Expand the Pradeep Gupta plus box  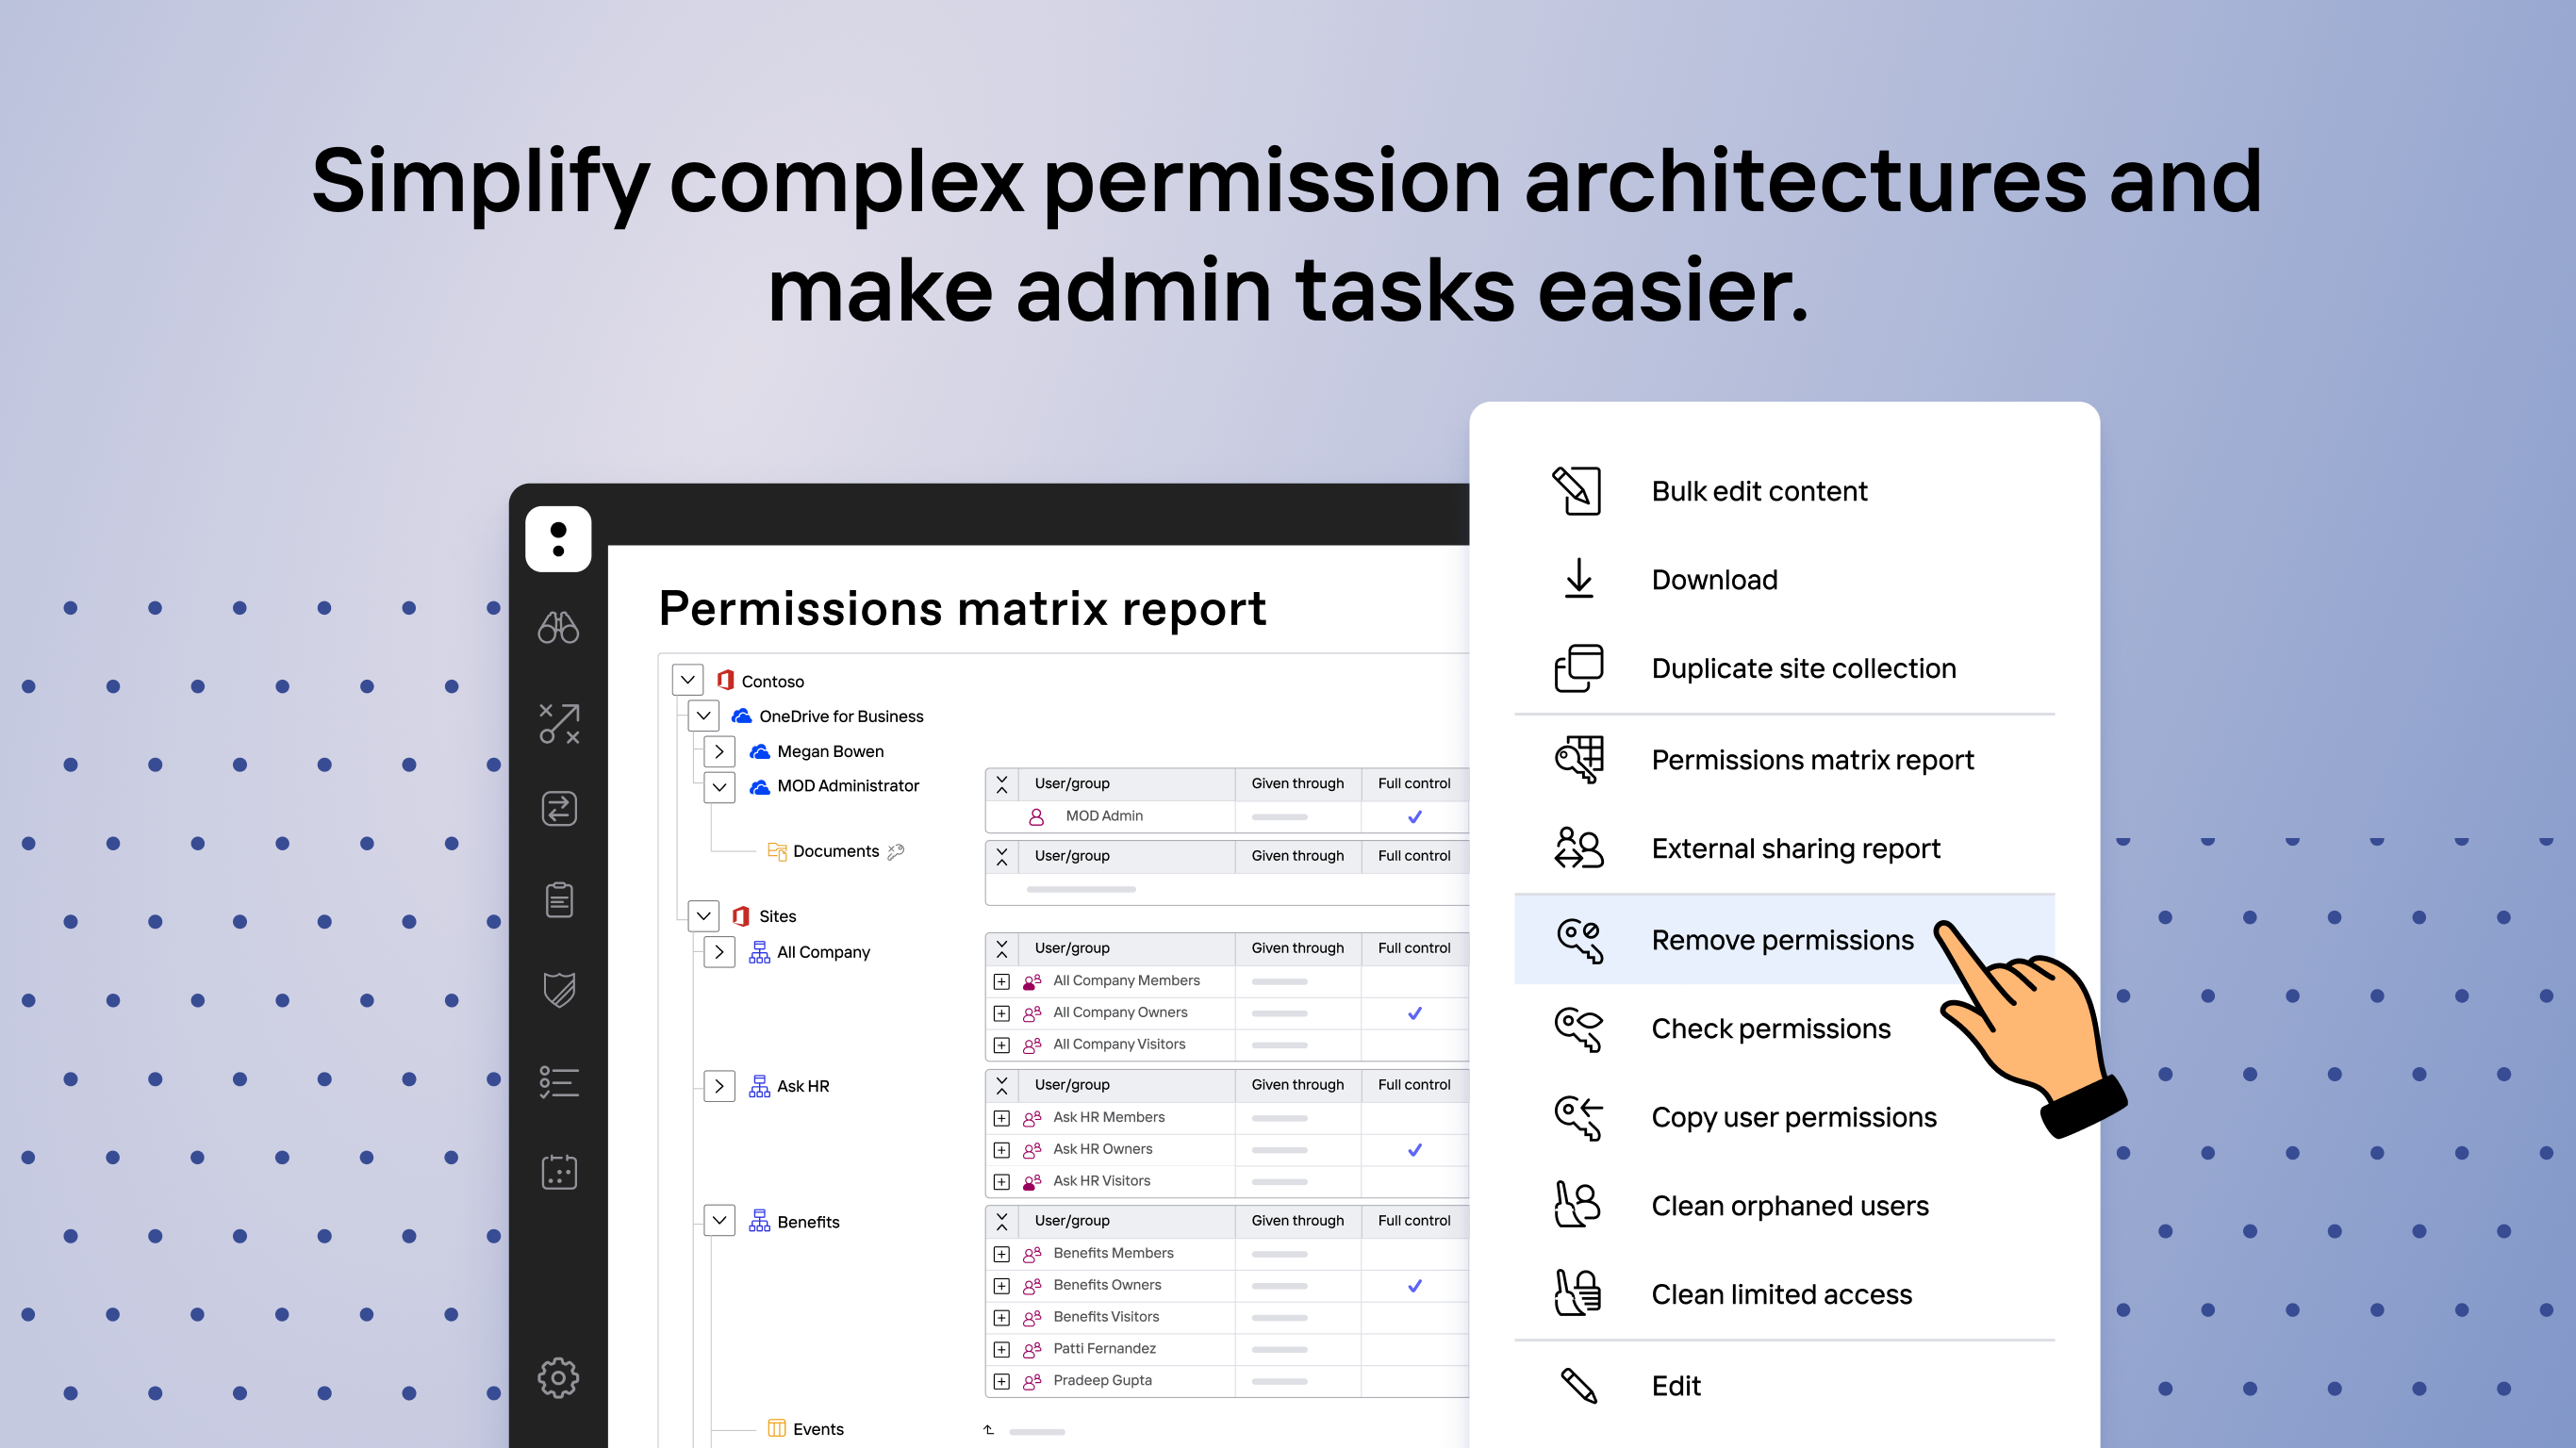(x=1001, y=1381)
